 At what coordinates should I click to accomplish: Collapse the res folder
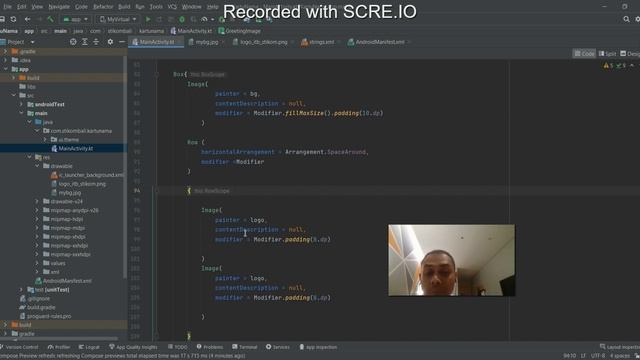(x=29, y=157)
